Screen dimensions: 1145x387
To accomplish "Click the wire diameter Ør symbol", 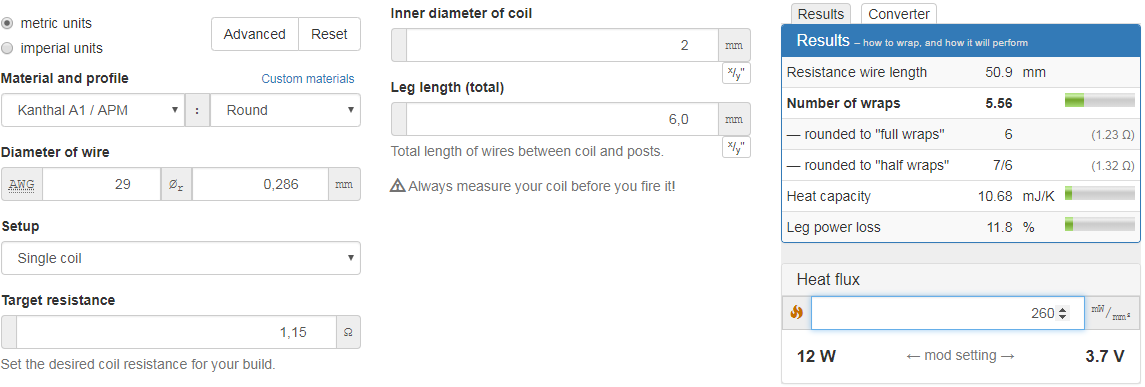I will coord(176,184).
